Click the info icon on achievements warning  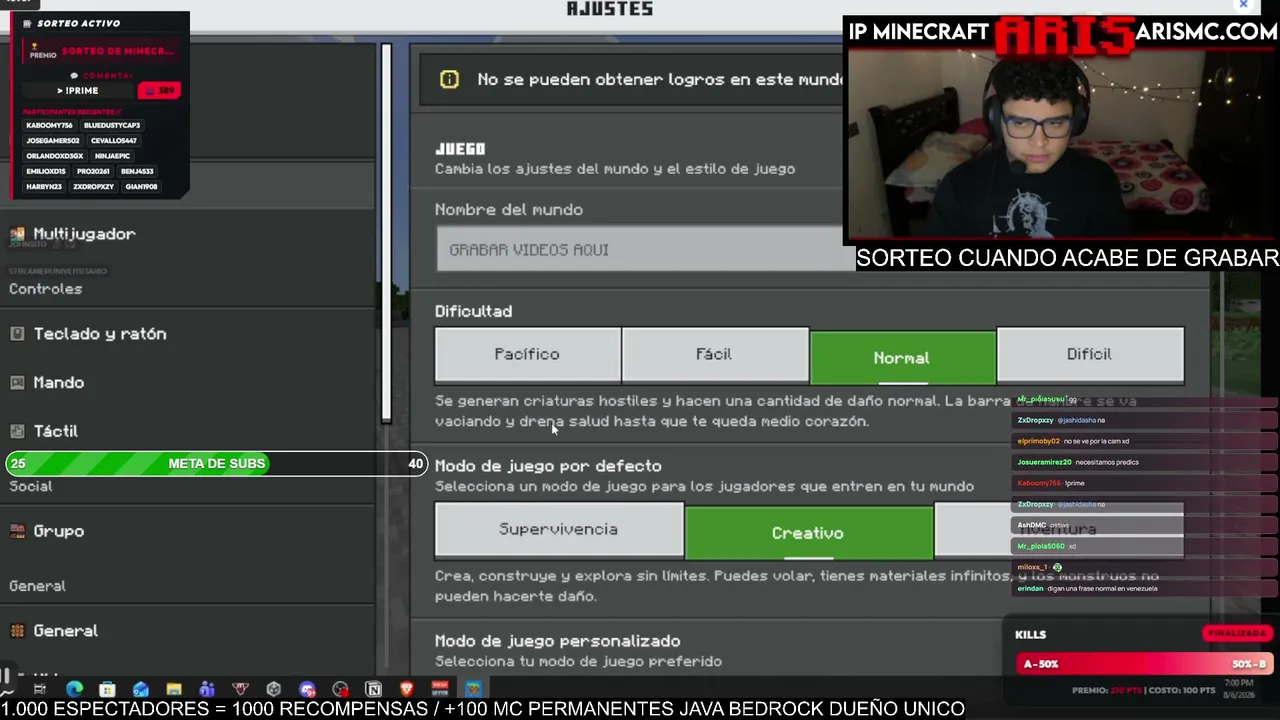[449, 80]
